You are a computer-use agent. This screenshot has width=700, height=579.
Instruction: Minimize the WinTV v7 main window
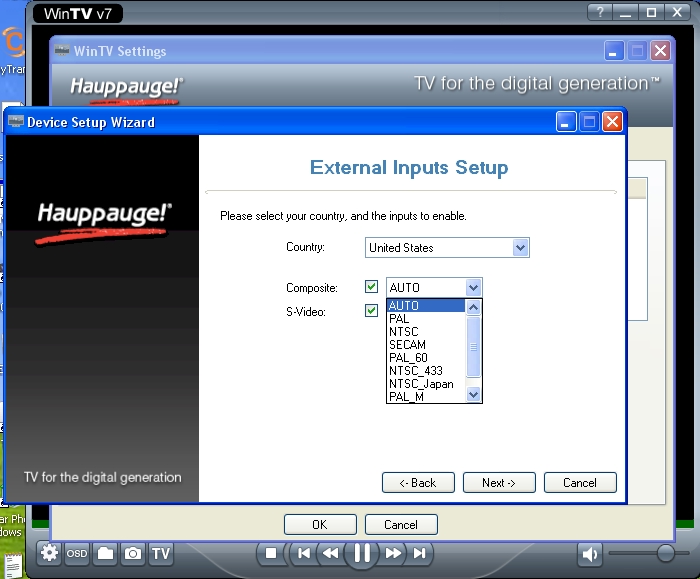tap(625, 12)
